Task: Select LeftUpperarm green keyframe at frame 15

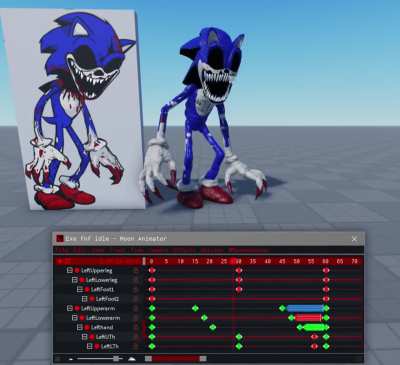Action: point(195,308)
